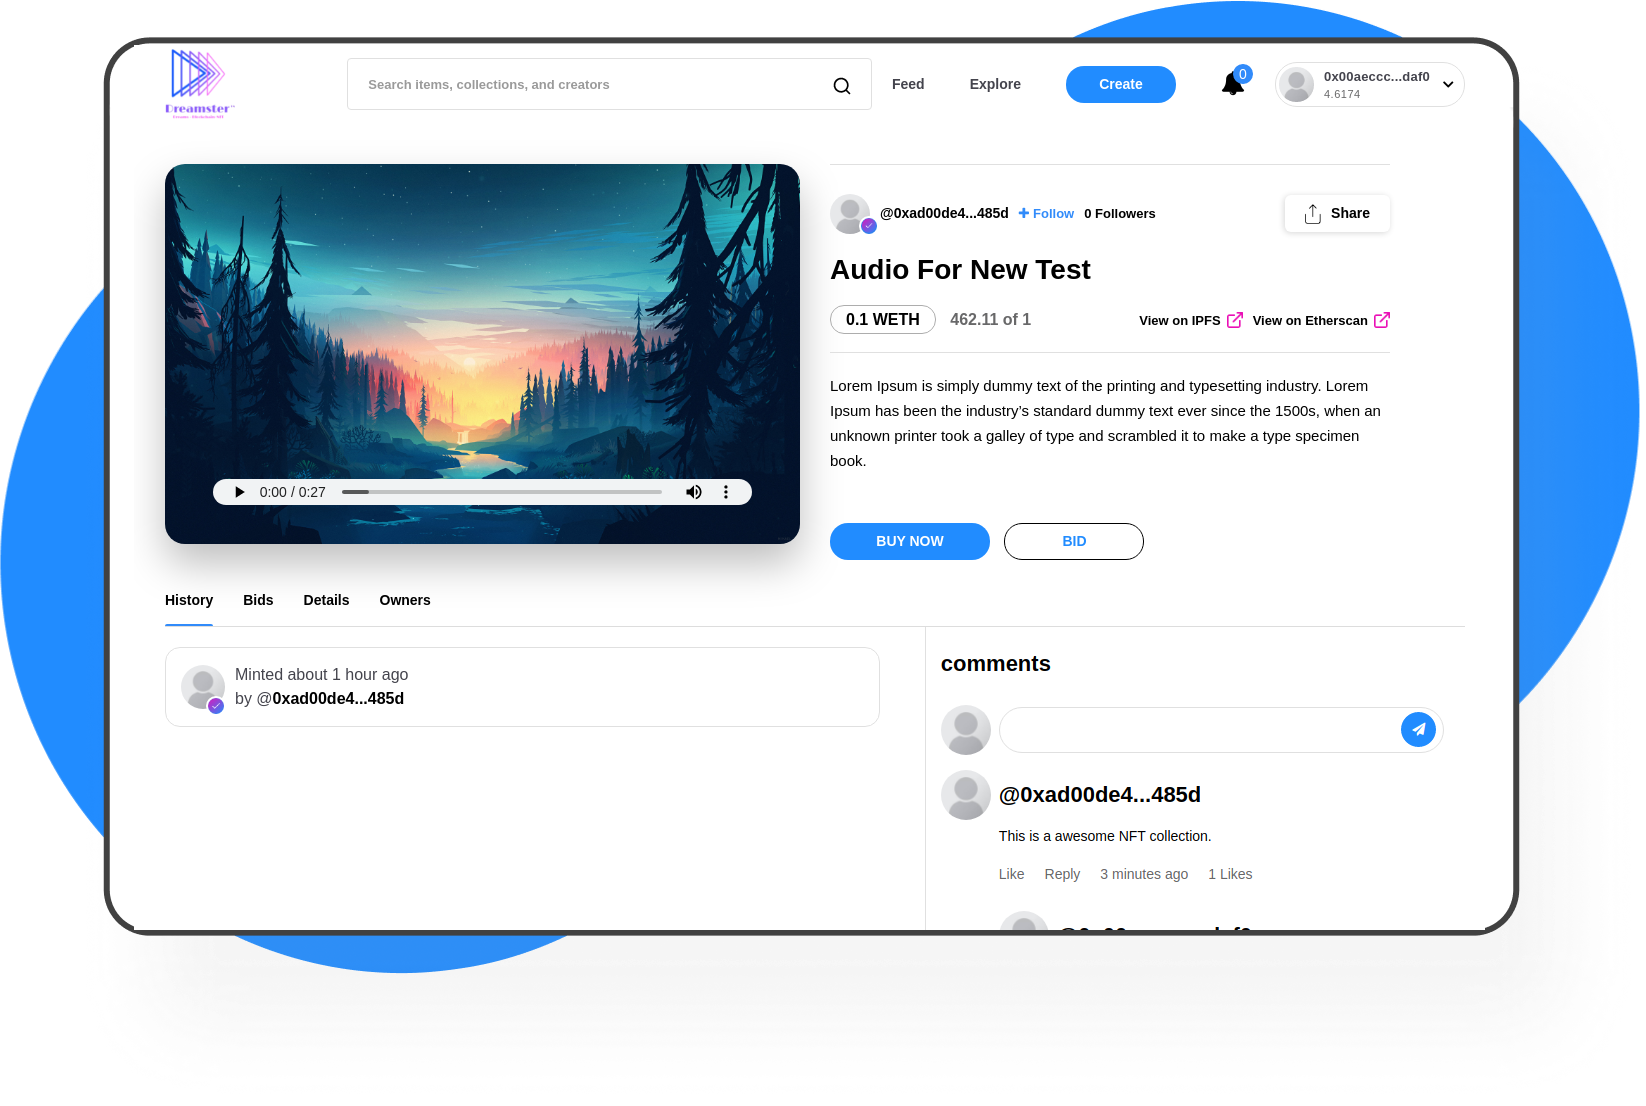The image size is (1646, 1106).
Task: Open the notifications bell icon
Action: tap(1234, 83)
